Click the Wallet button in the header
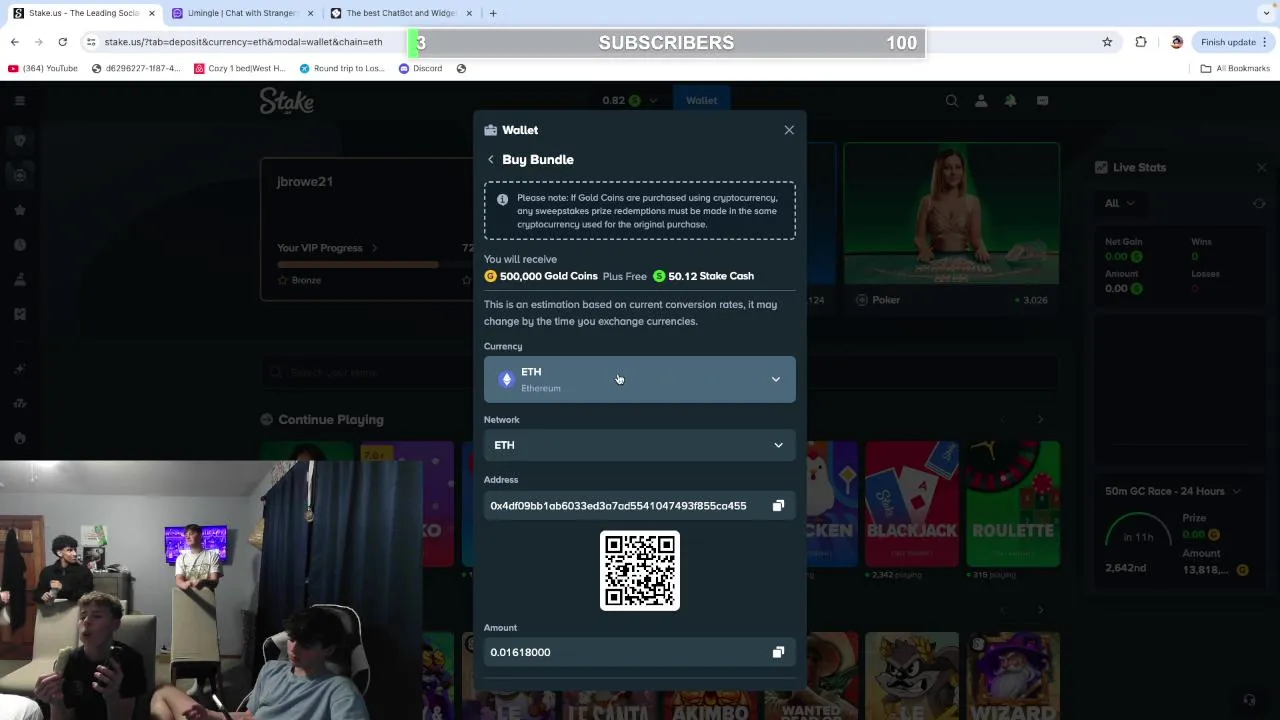The height and width of the screenshot is (720, 1280). point(701,100)
